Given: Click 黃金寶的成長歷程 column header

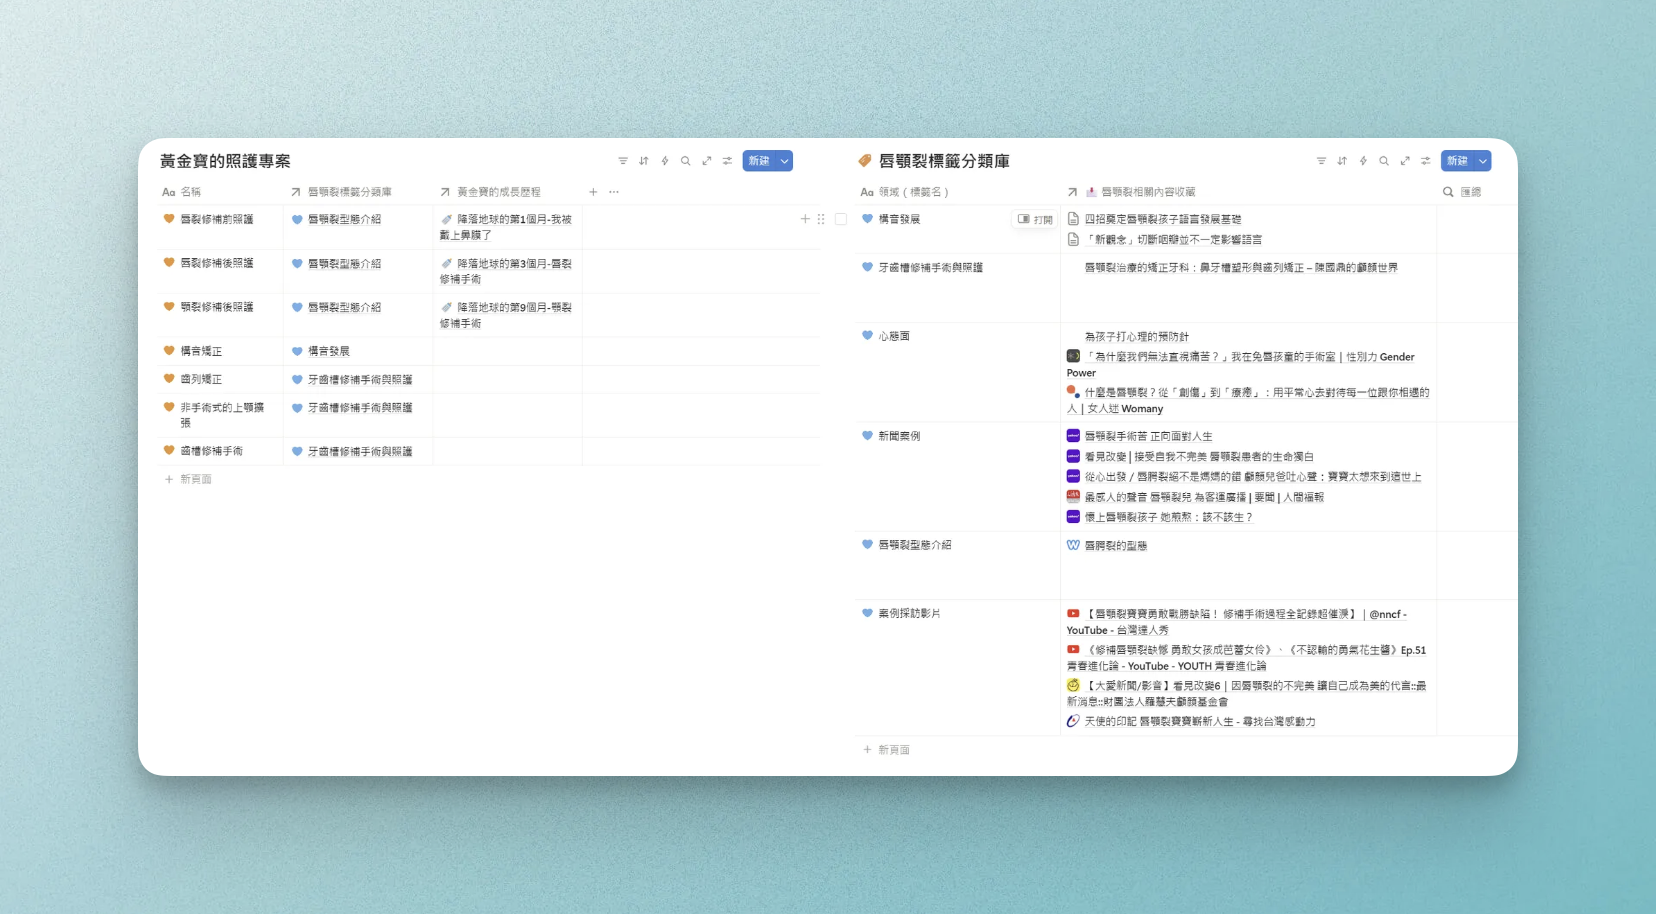Looking at the screenshot, I should [498, 192].
